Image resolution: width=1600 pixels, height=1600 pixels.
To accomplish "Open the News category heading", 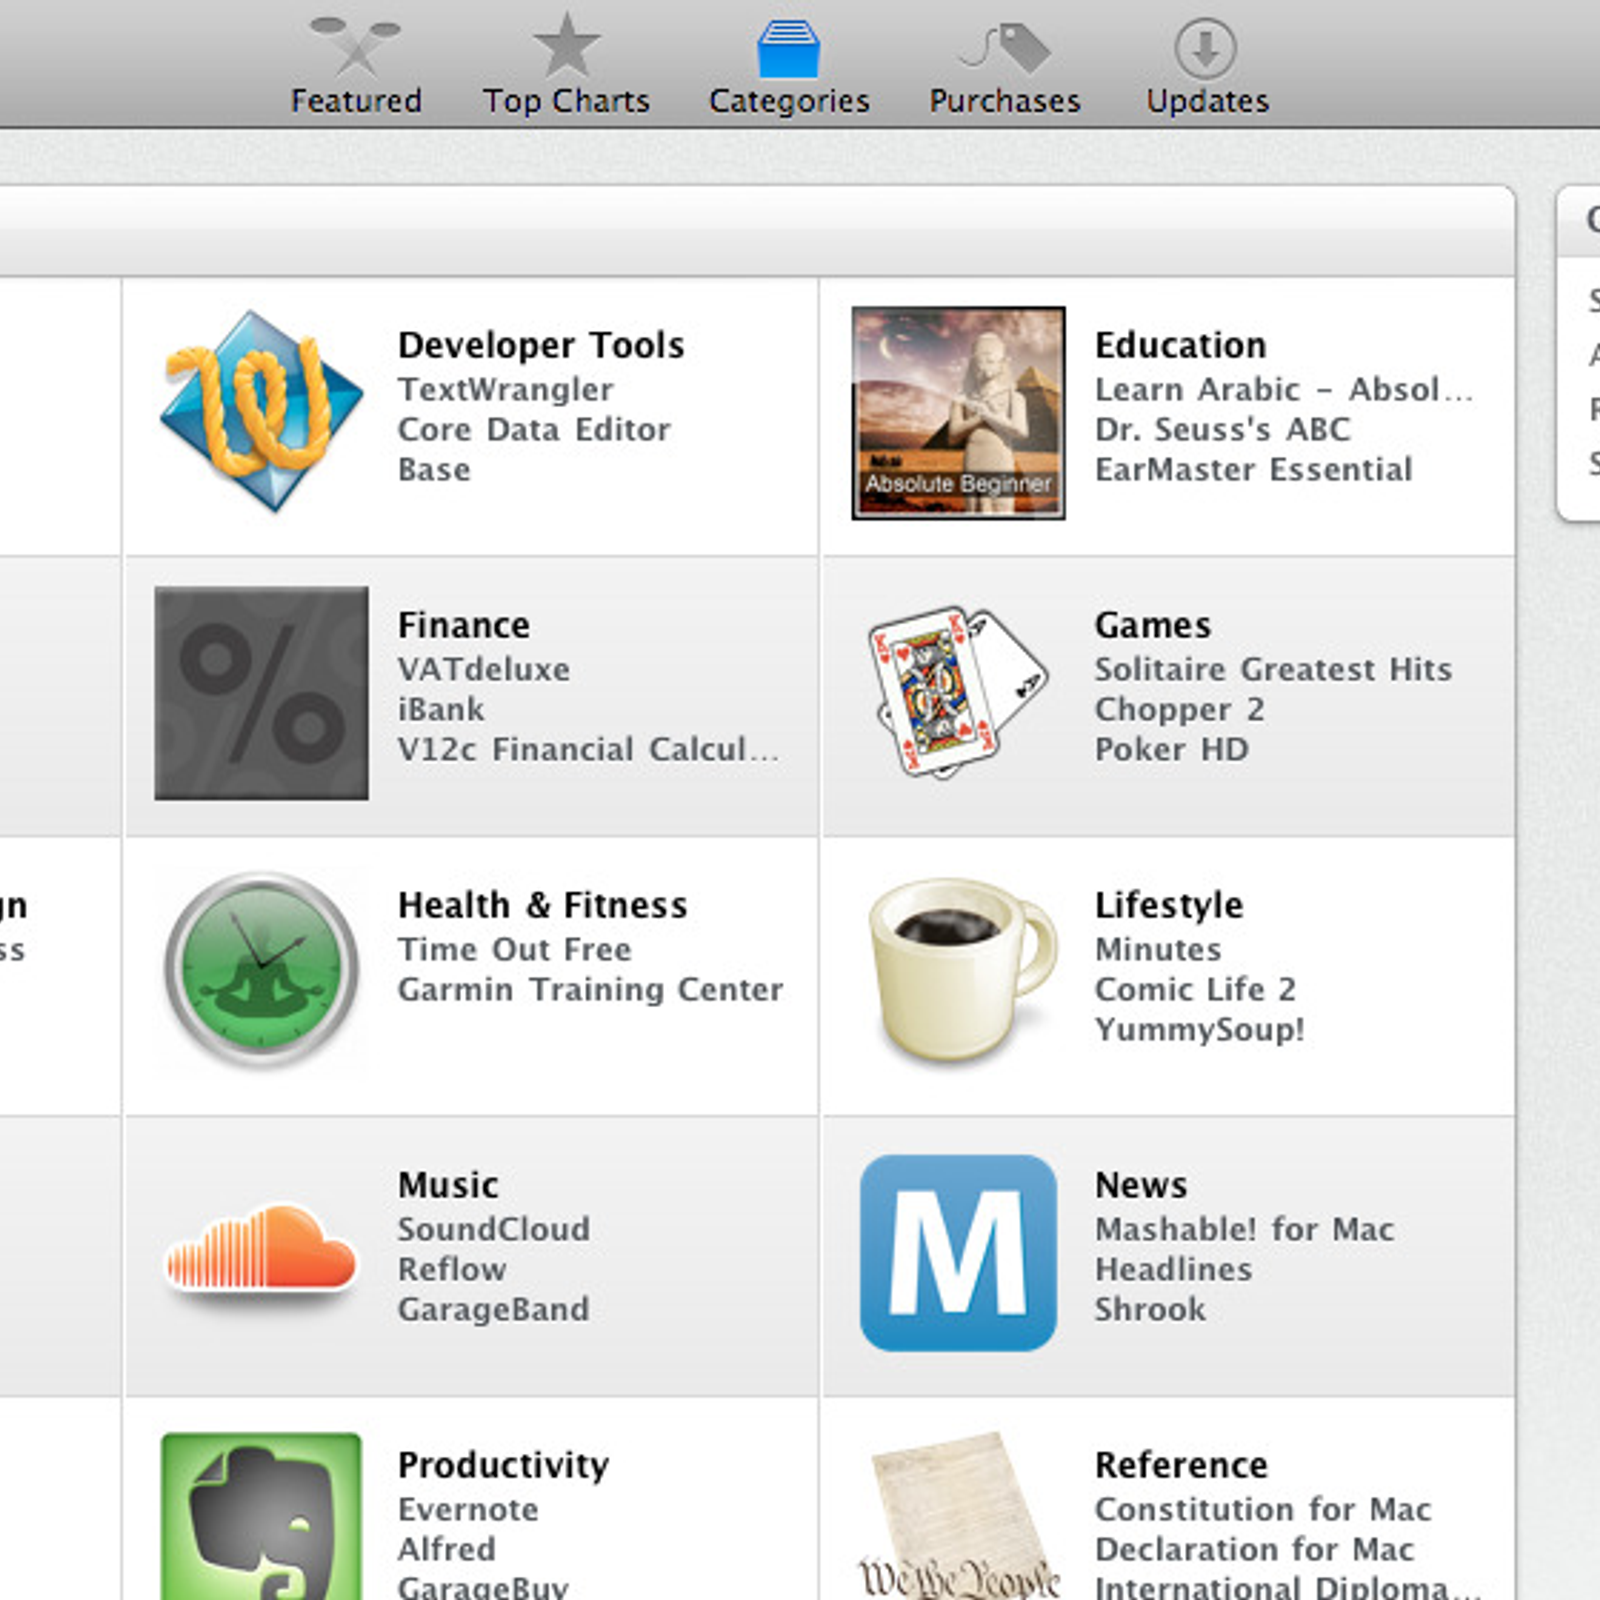I will coord(1141,1185).
